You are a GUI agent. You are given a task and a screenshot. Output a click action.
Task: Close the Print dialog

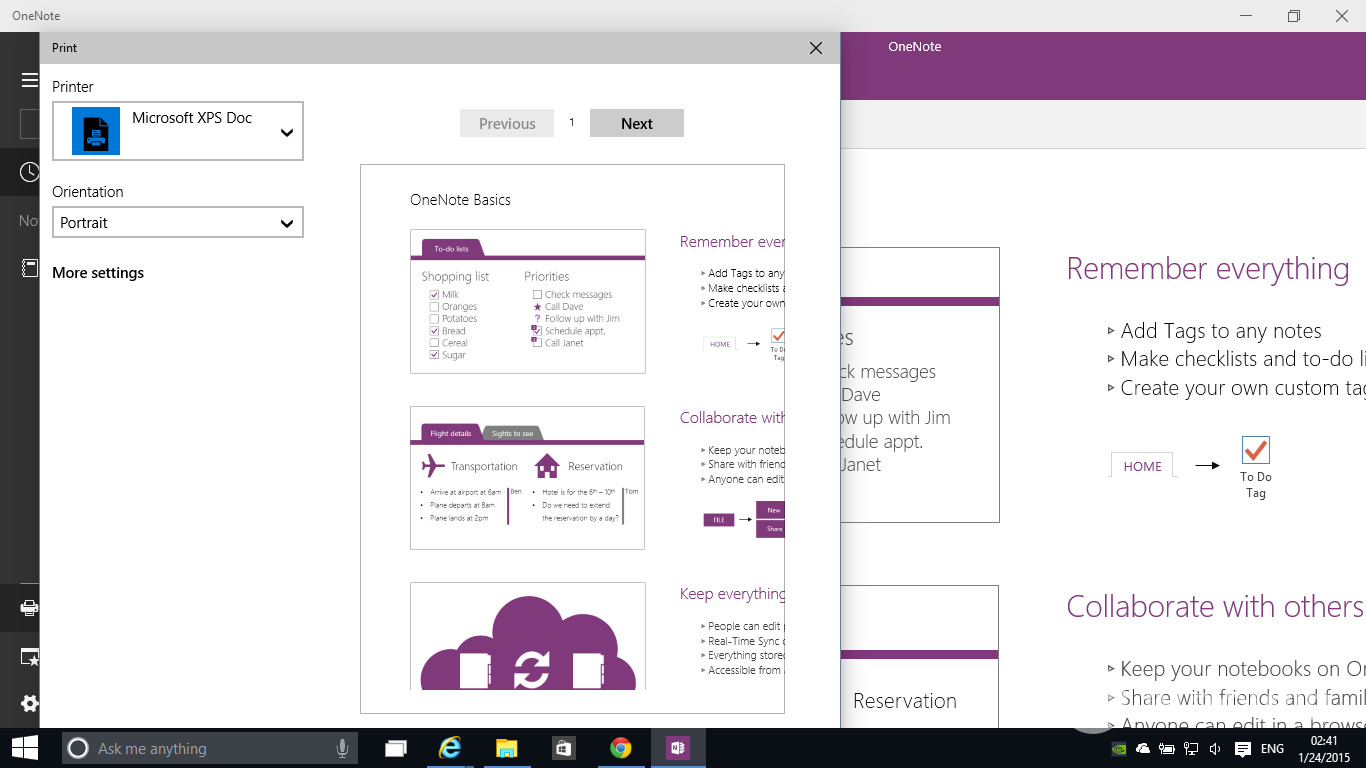click(815, 48)
